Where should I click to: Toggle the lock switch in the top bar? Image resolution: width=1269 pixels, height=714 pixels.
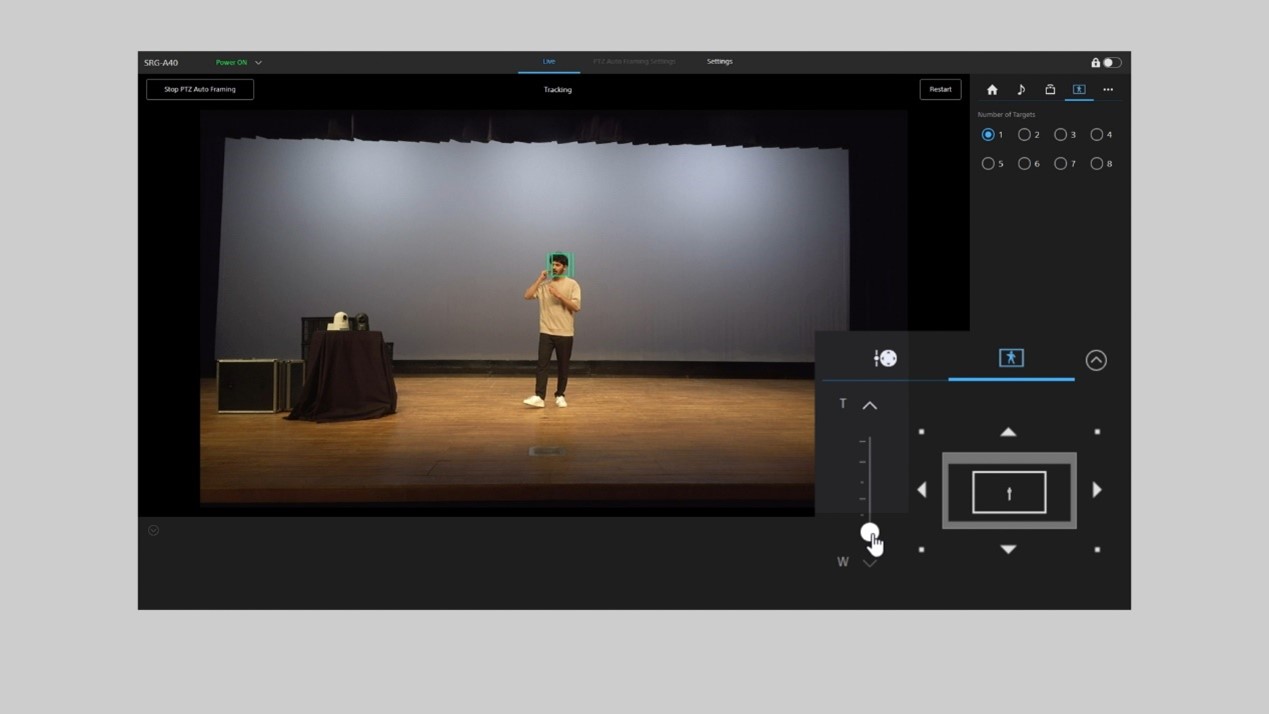coord(1111,63)
